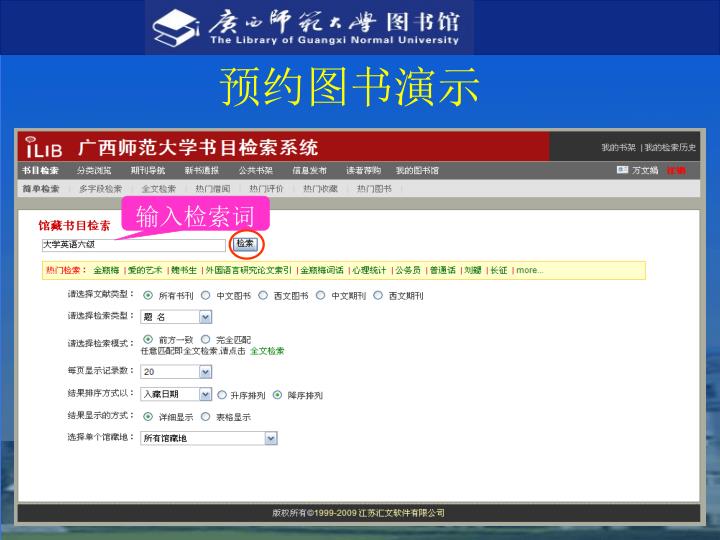This screenshot has height=540, width=720.
Task: Click the hot search term 普通话
Action: click(x=443, y=270)
